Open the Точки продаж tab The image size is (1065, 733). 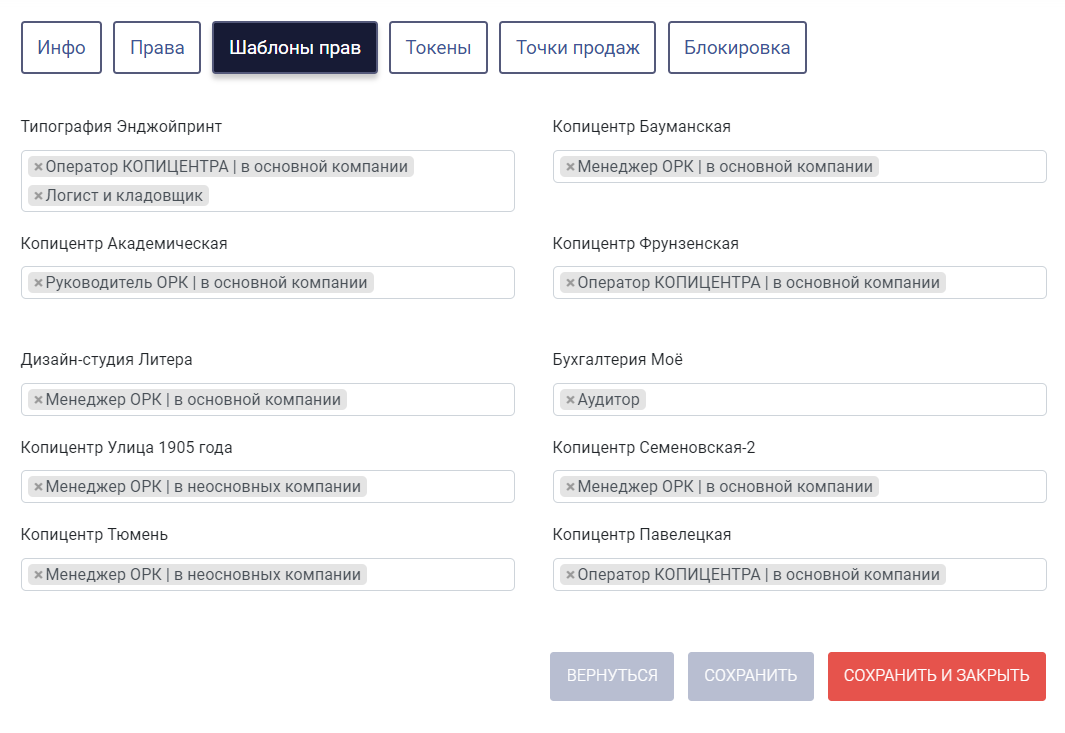coord(577,48)
